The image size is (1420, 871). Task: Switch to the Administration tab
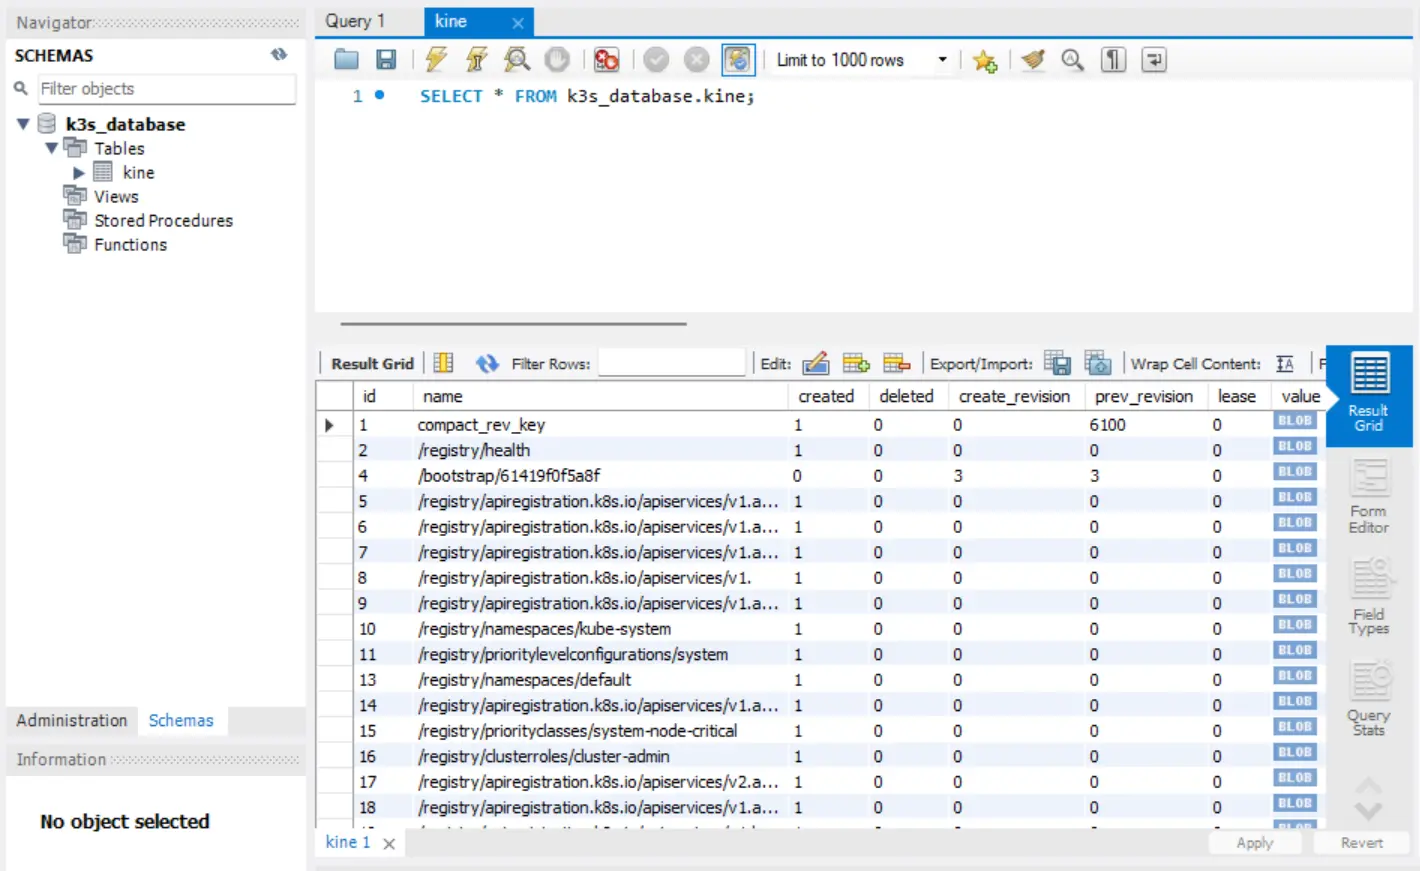[x=70, y=720]
